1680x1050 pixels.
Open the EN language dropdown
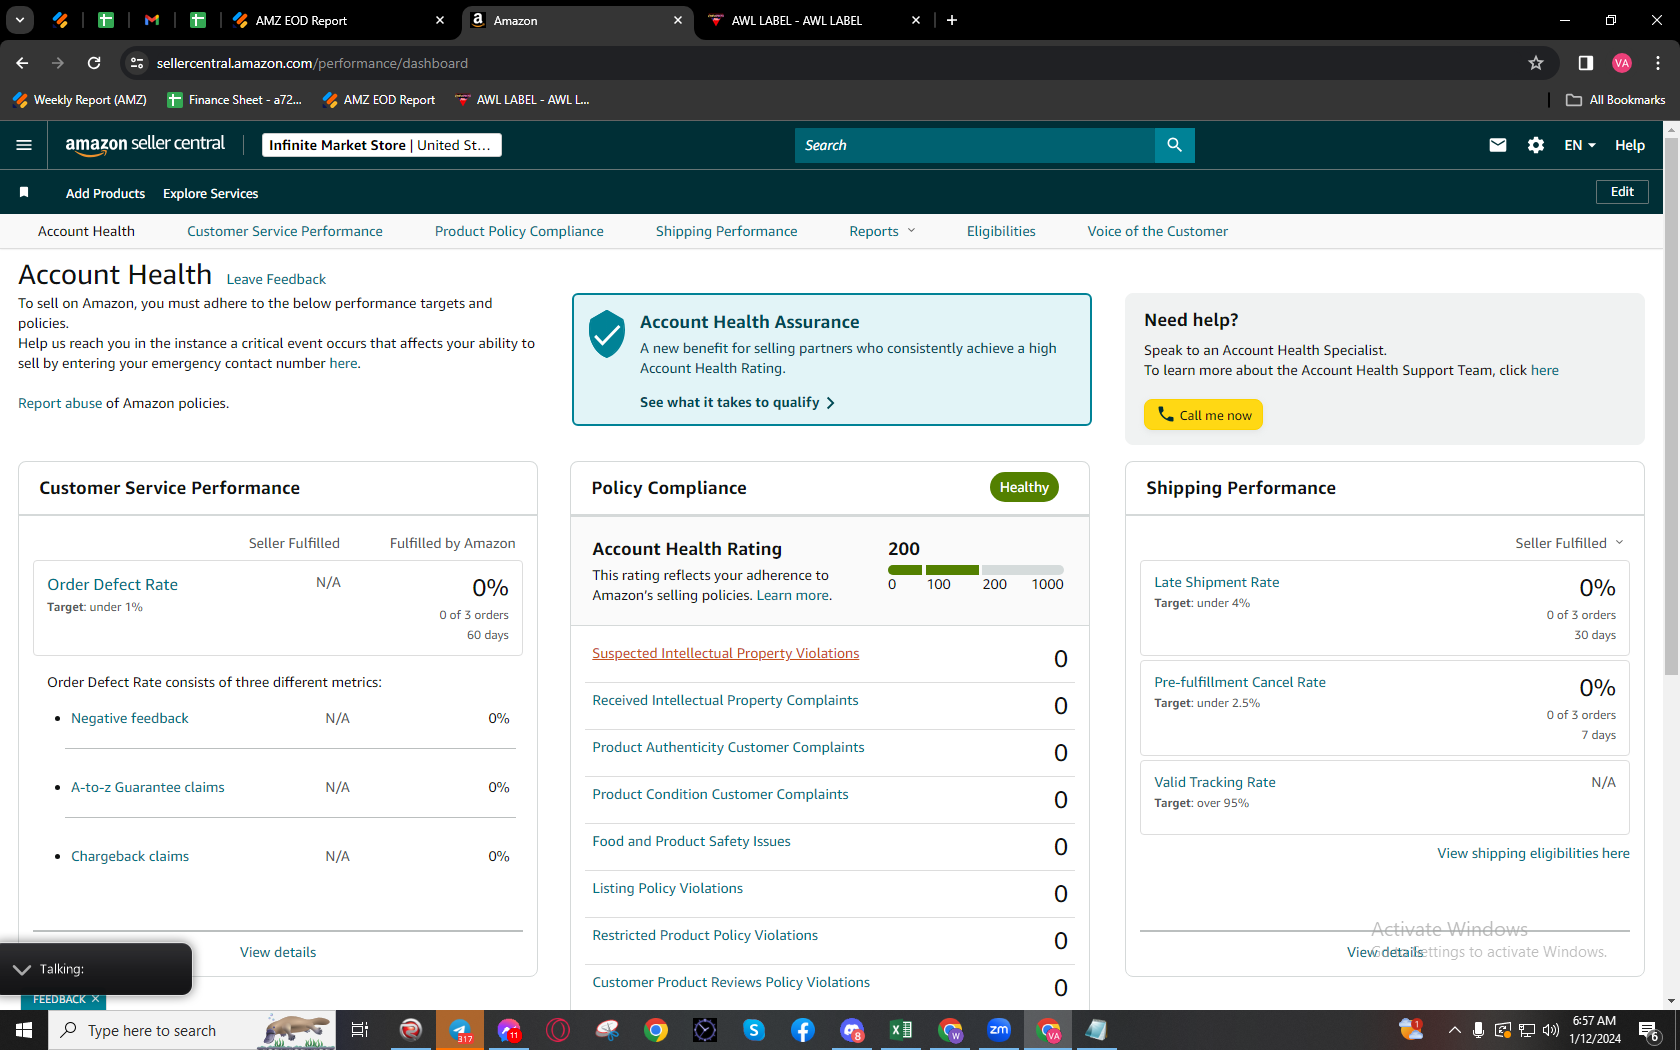1580,145
